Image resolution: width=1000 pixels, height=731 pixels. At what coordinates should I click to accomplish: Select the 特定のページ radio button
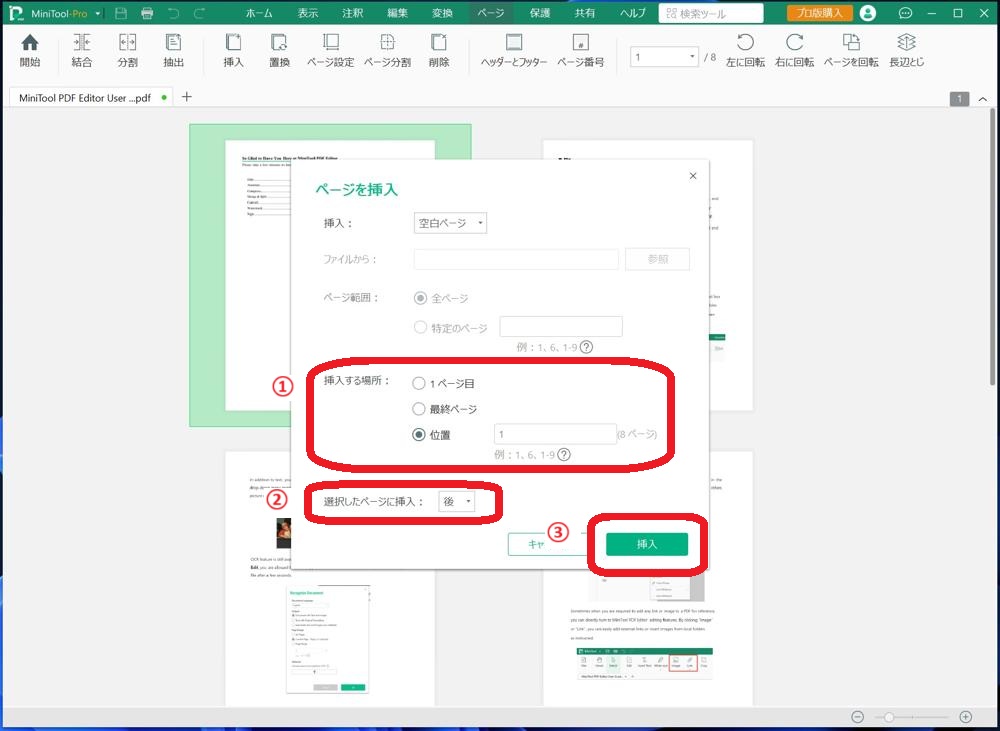tap(420, 327)
